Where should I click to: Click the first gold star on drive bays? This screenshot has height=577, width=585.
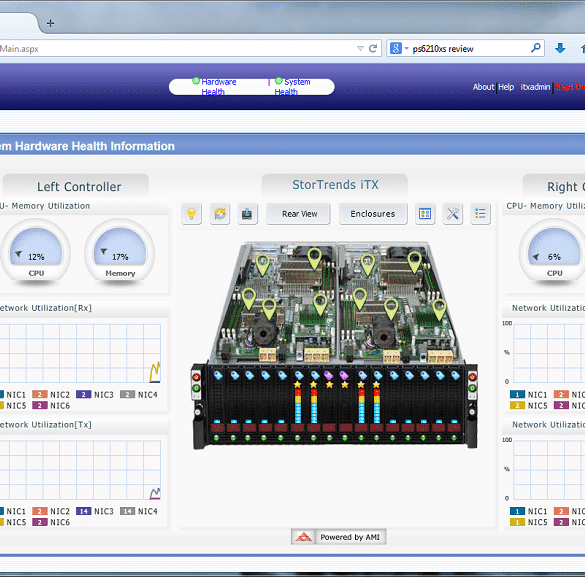pos(297,385)
